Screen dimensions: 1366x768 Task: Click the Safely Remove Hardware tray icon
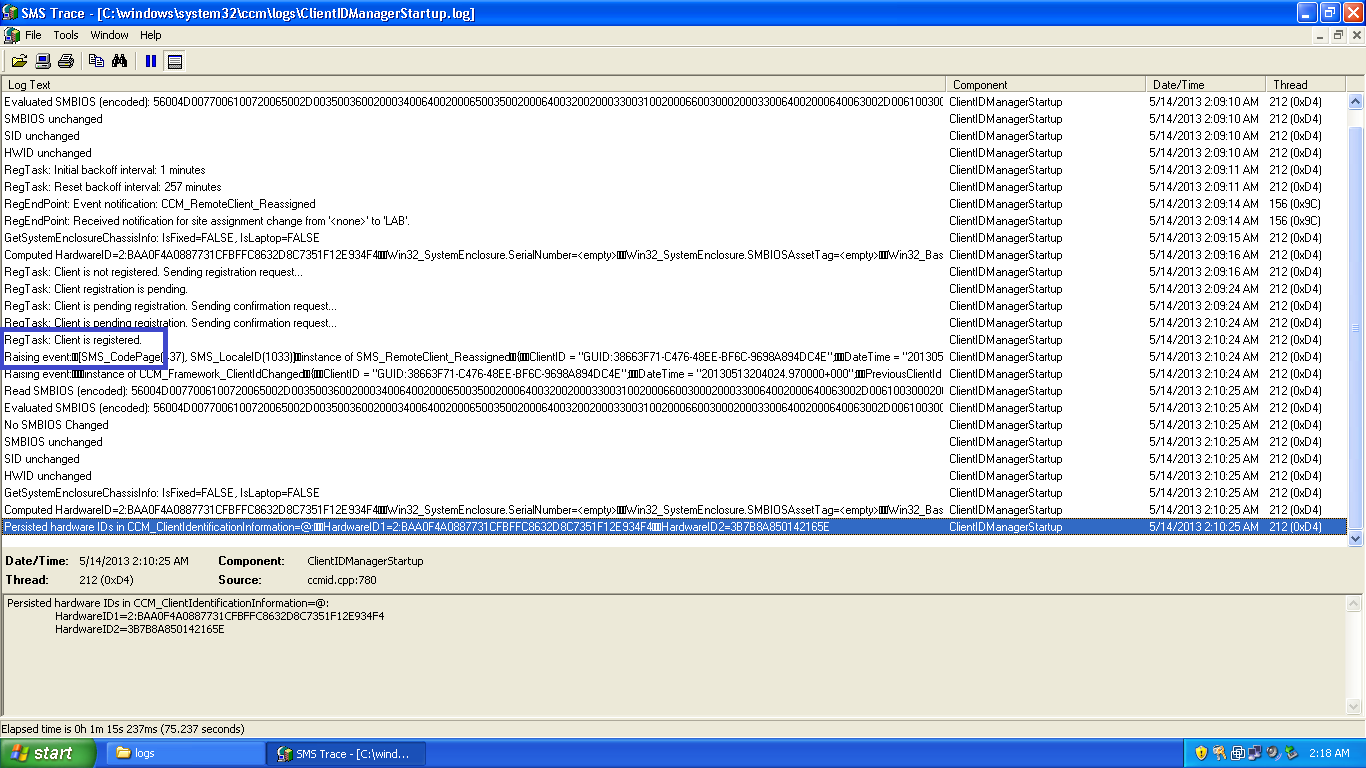[x=1291, y=753]
